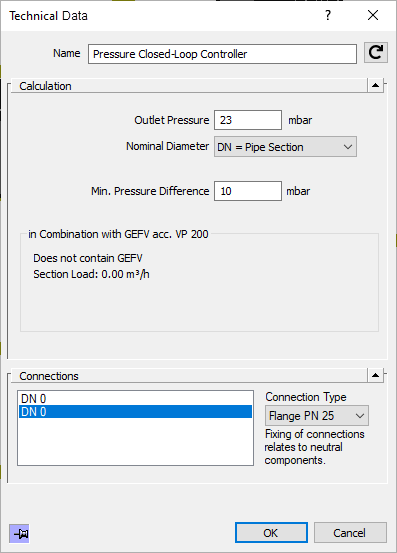
Task: Click the reset name refresh icon
Action: [376, 53]
